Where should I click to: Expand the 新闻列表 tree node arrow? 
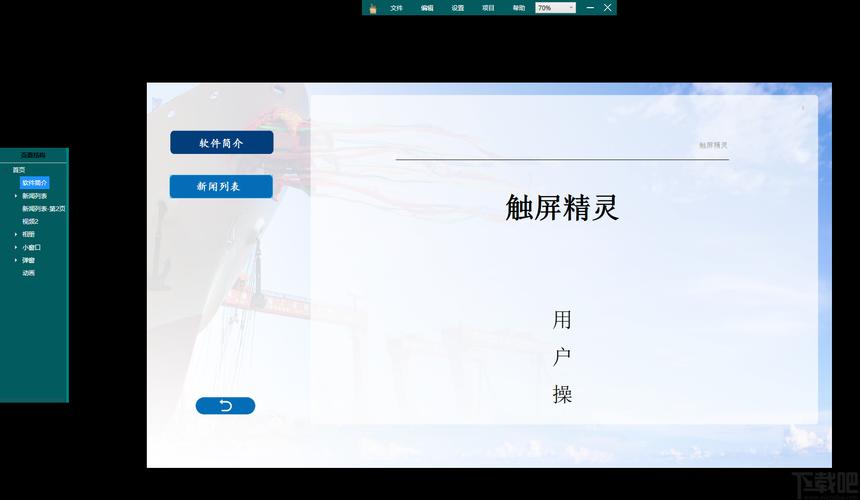pos(16,196)
